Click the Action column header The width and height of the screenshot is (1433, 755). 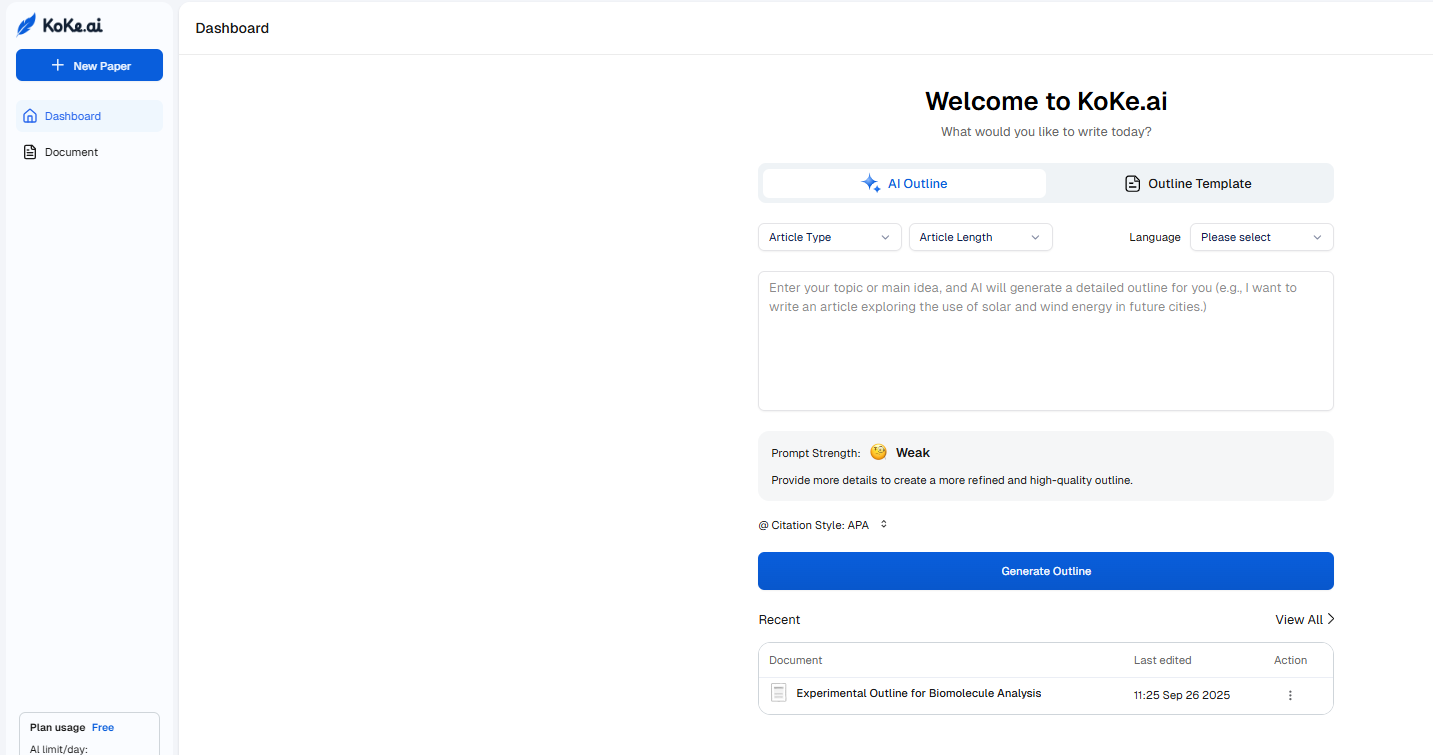[1290, 660]
